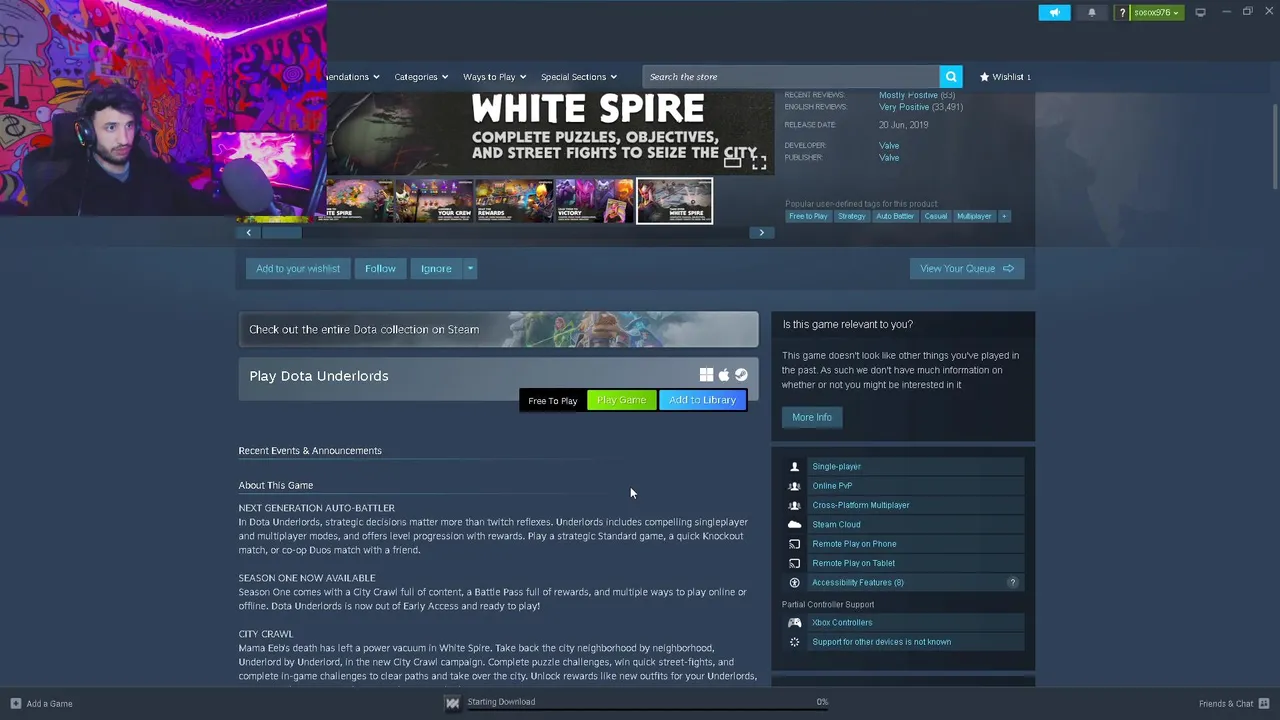Viewport: 1280px width, 720px height.
Task: Click Add to your wishlist
Action: 298,268
